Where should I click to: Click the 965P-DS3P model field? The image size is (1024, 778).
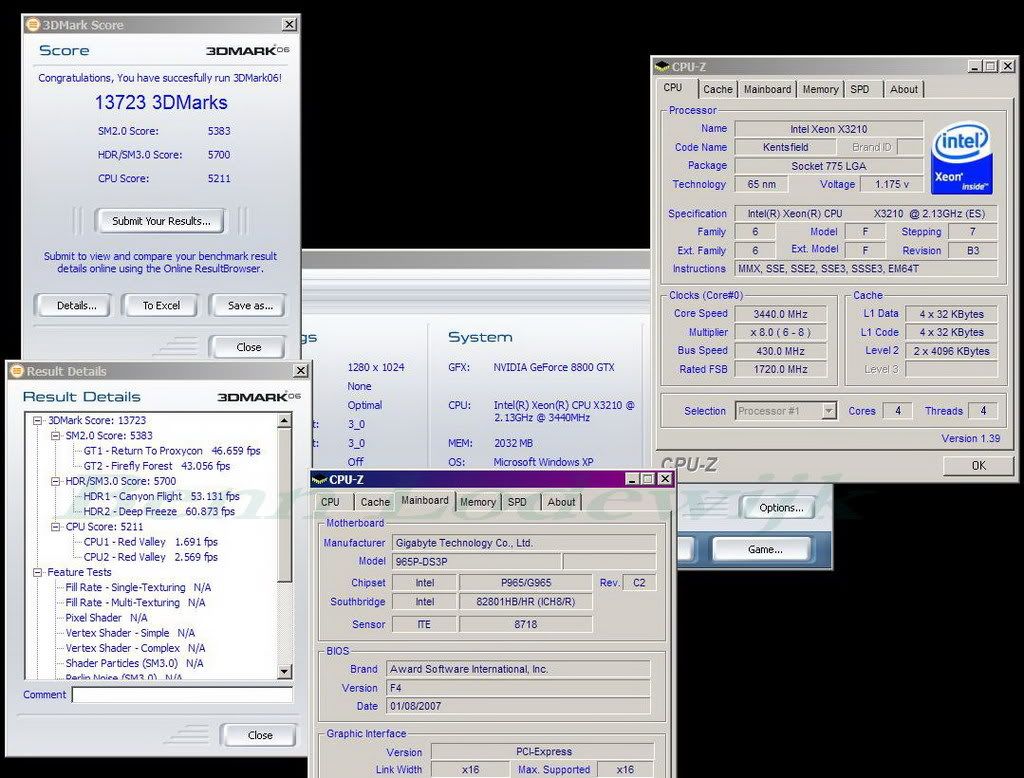point(476,562)
